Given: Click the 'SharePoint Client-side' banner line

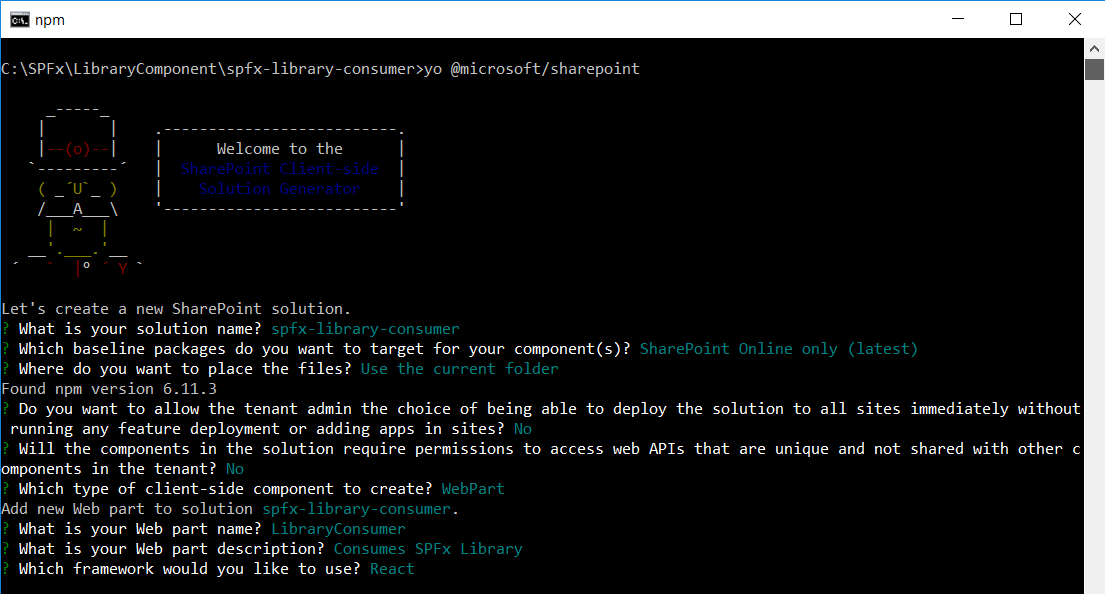Looking at the screenshot, I should pyautogui.click(x=280, y=169).
